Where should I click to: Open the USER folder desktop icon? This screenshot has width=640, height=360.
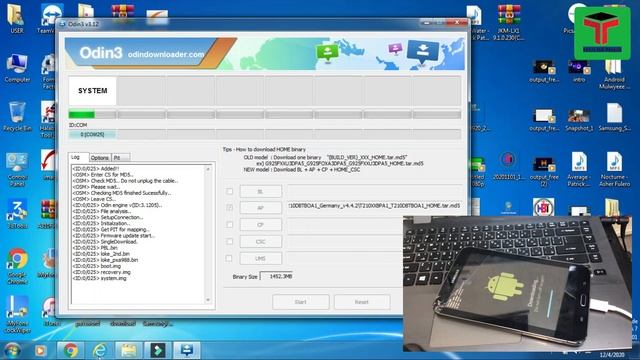tap(17, 18)
